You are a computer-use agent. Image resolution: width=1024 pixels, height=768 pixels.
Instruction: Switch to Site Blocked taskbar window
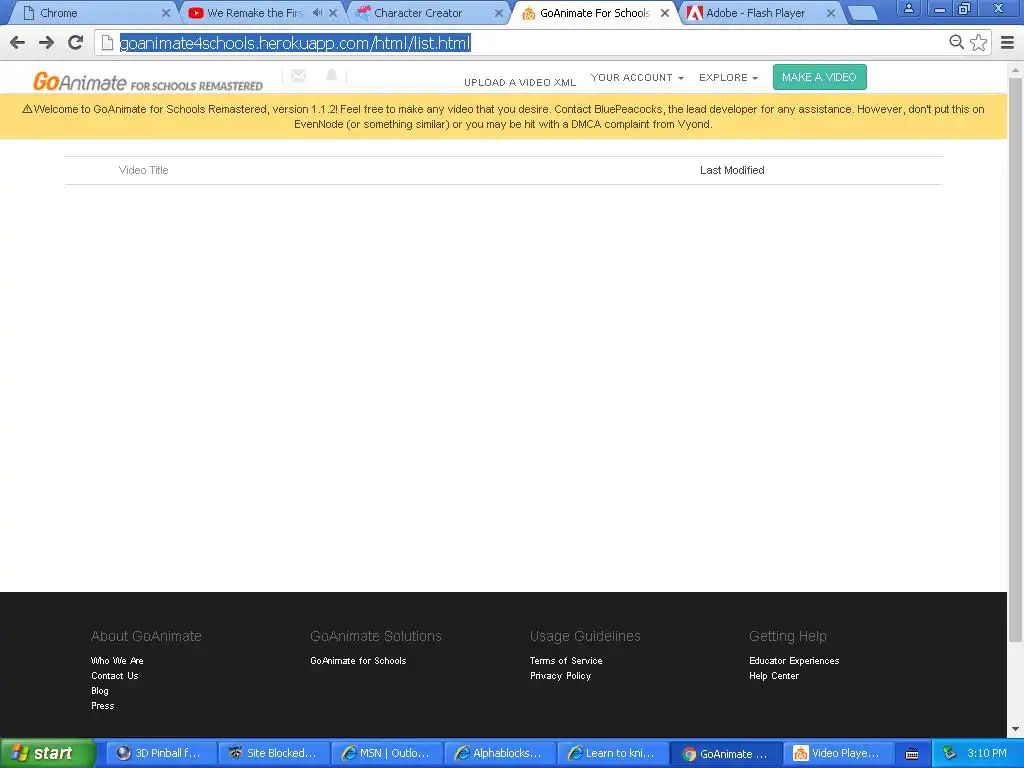click(273, 753)
